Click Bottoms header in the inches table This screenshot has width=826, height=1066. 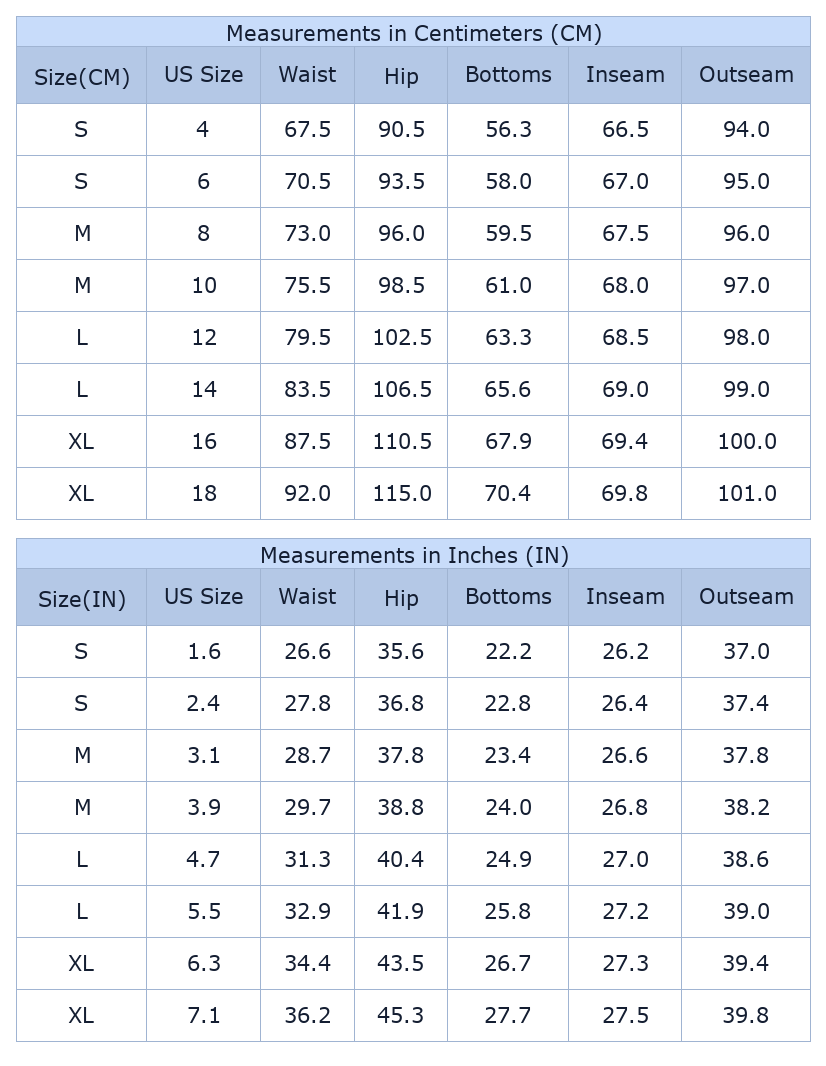[508, 597]
